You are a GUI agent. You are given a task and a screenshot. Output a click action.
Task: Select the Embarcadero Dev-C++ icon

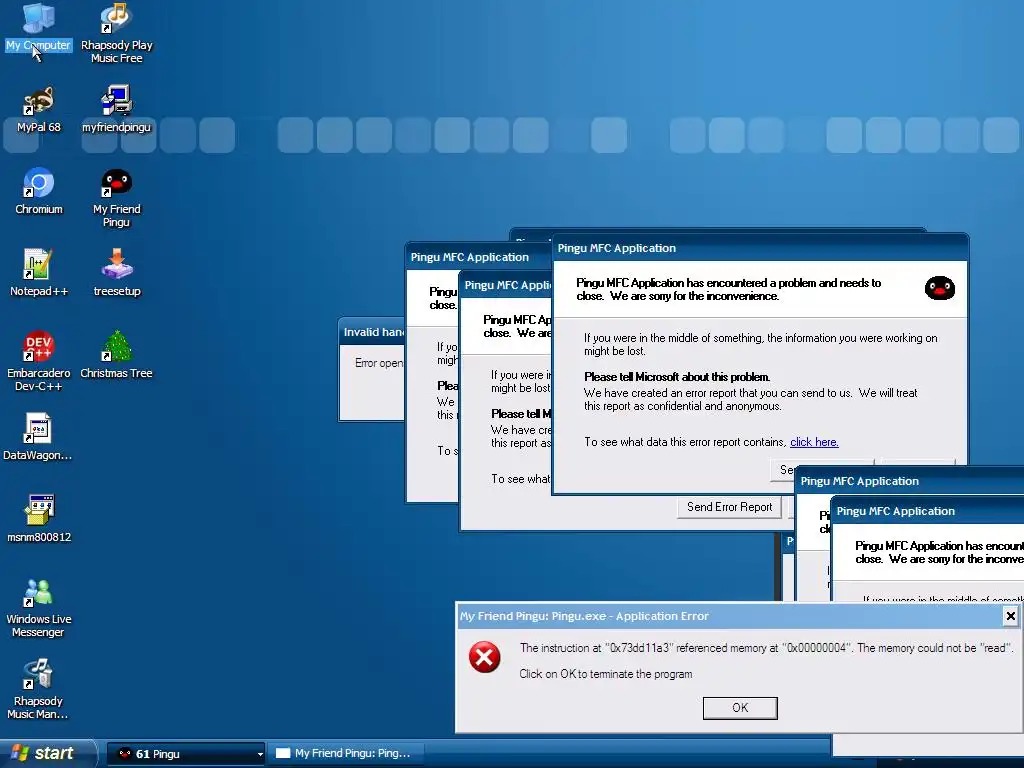click(x=39, y=361)
